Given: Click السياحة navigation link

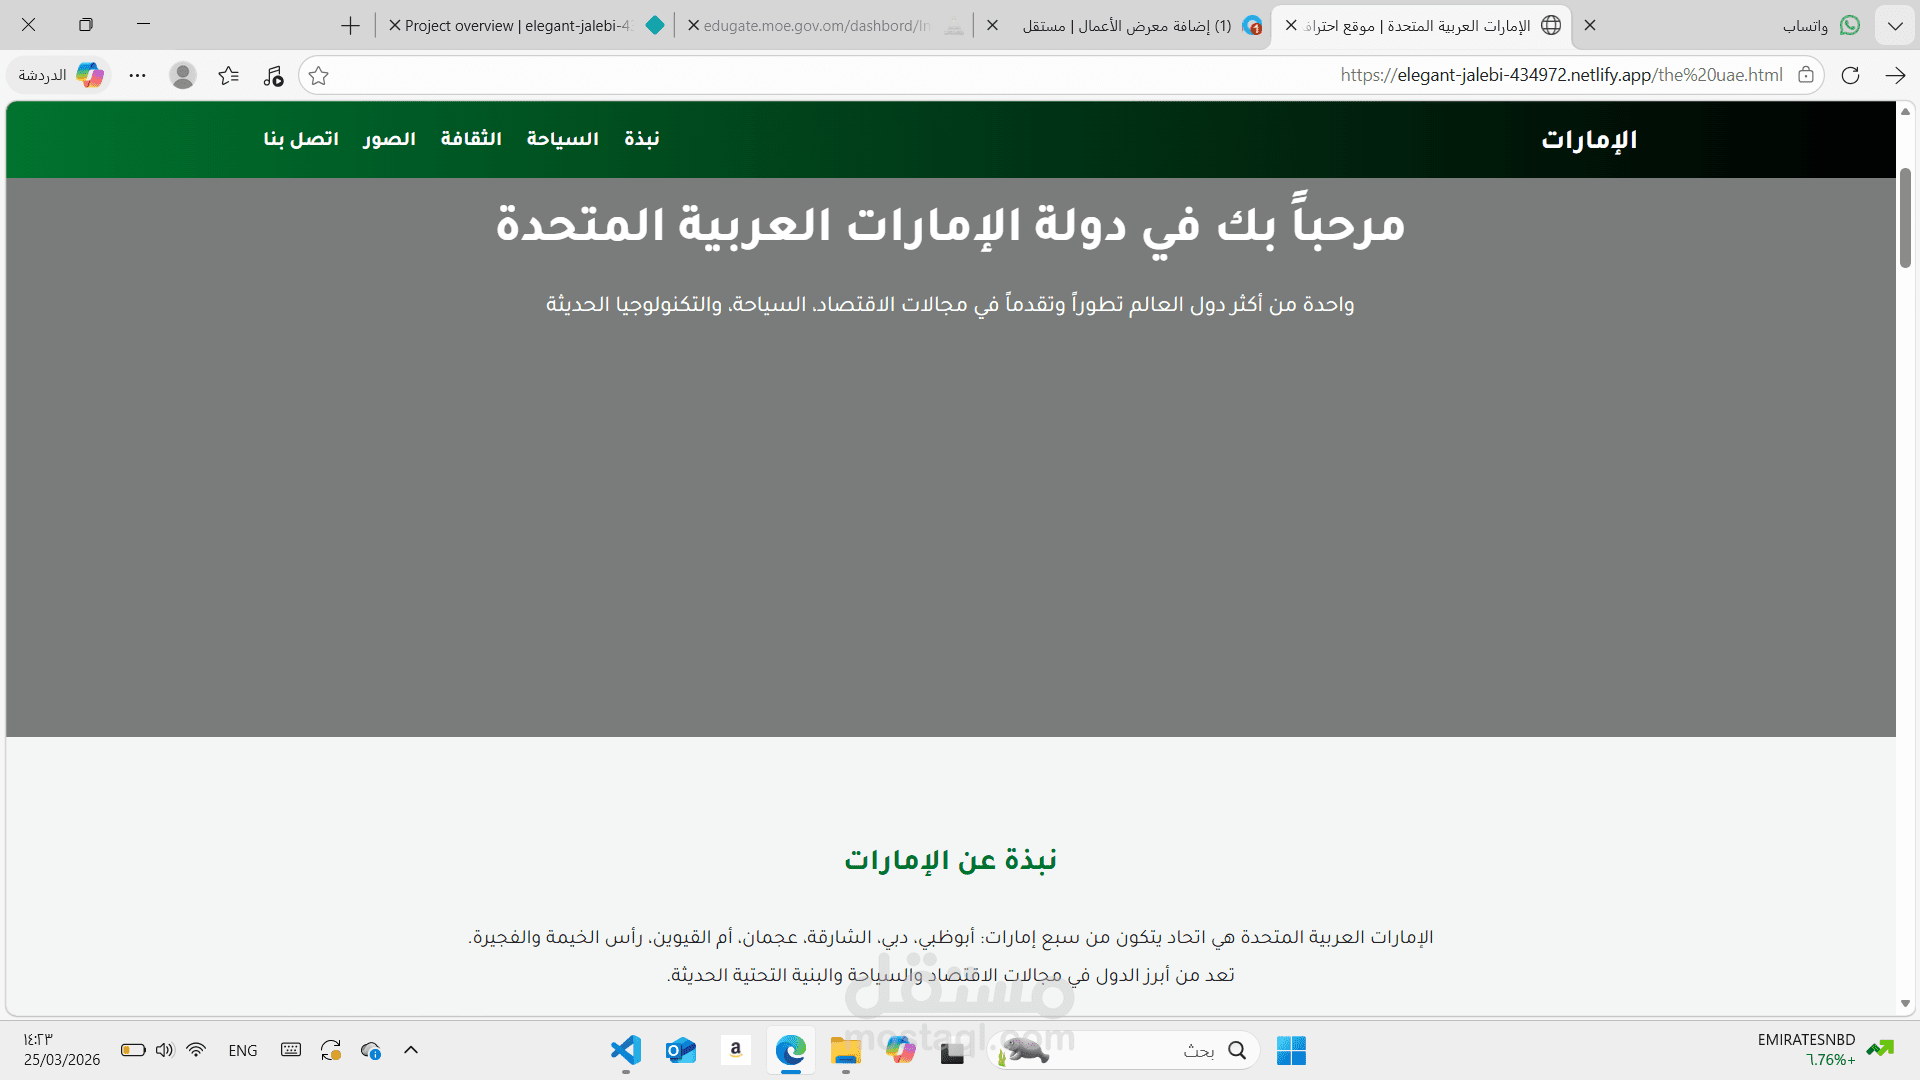Looking at the screenshot, I should pyautogui.click(x=562, y=139).
